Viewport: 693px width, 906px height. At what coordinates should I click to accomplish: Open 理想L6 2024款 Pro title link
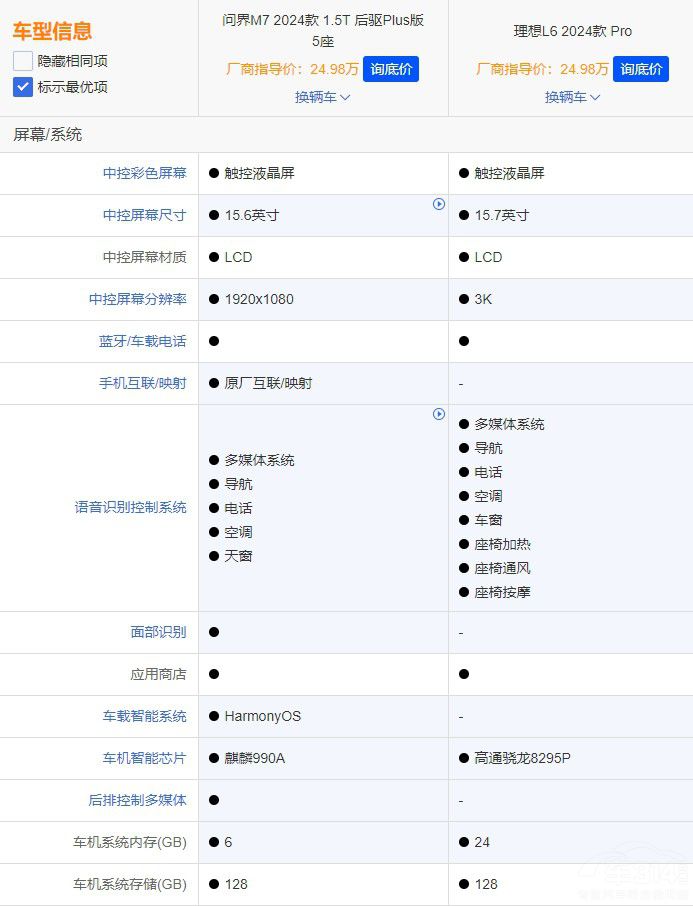point(572,31)
